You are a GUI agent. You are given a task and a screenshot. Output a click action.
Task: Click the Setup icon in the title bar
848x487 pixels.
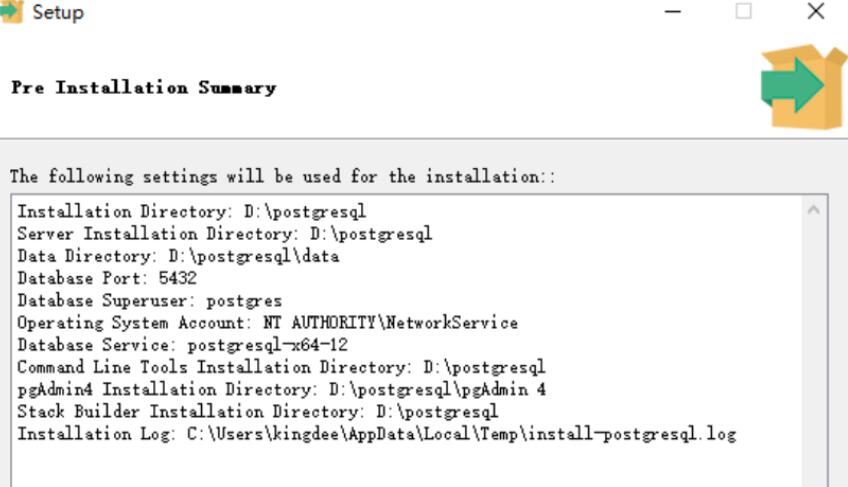click(x=11, y=11)
